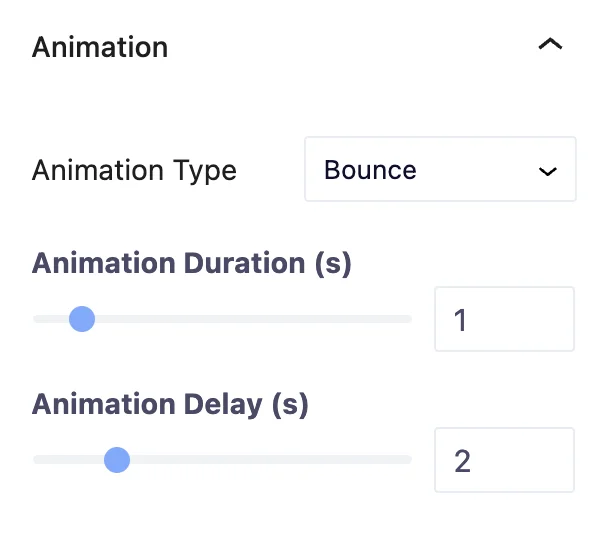This screenshot has height=548, width=606.
Task: Click the Animation Duration (s) label
Action: [x=192, y=264]
